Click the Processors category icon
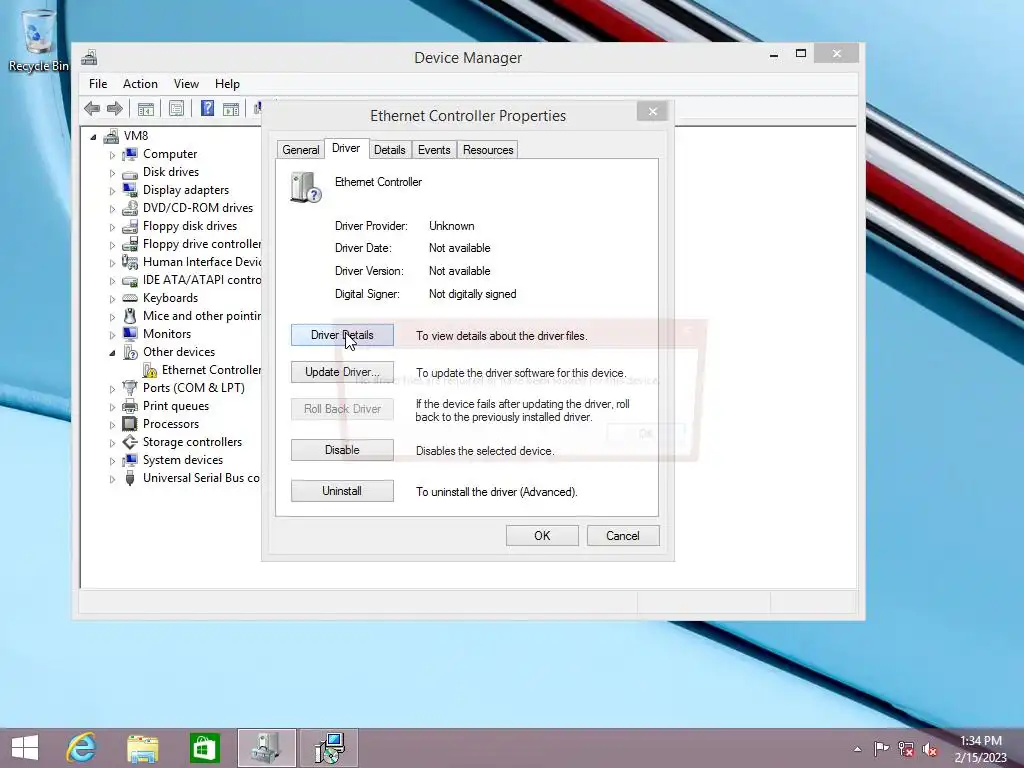1024x768 pixels. pos(130,424)
